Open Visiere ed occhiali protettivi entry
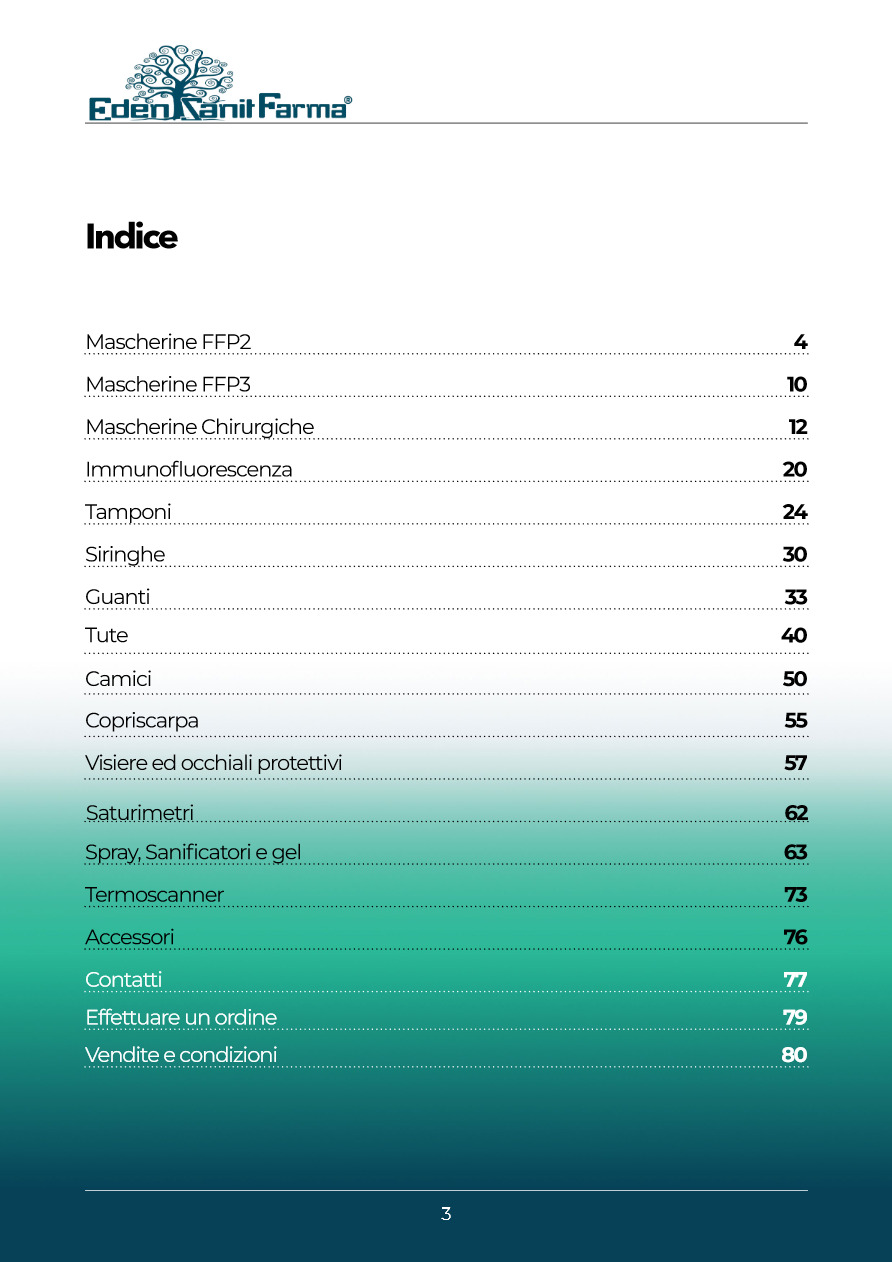This screenshot has height=1262, width=892. coord(214,763)
